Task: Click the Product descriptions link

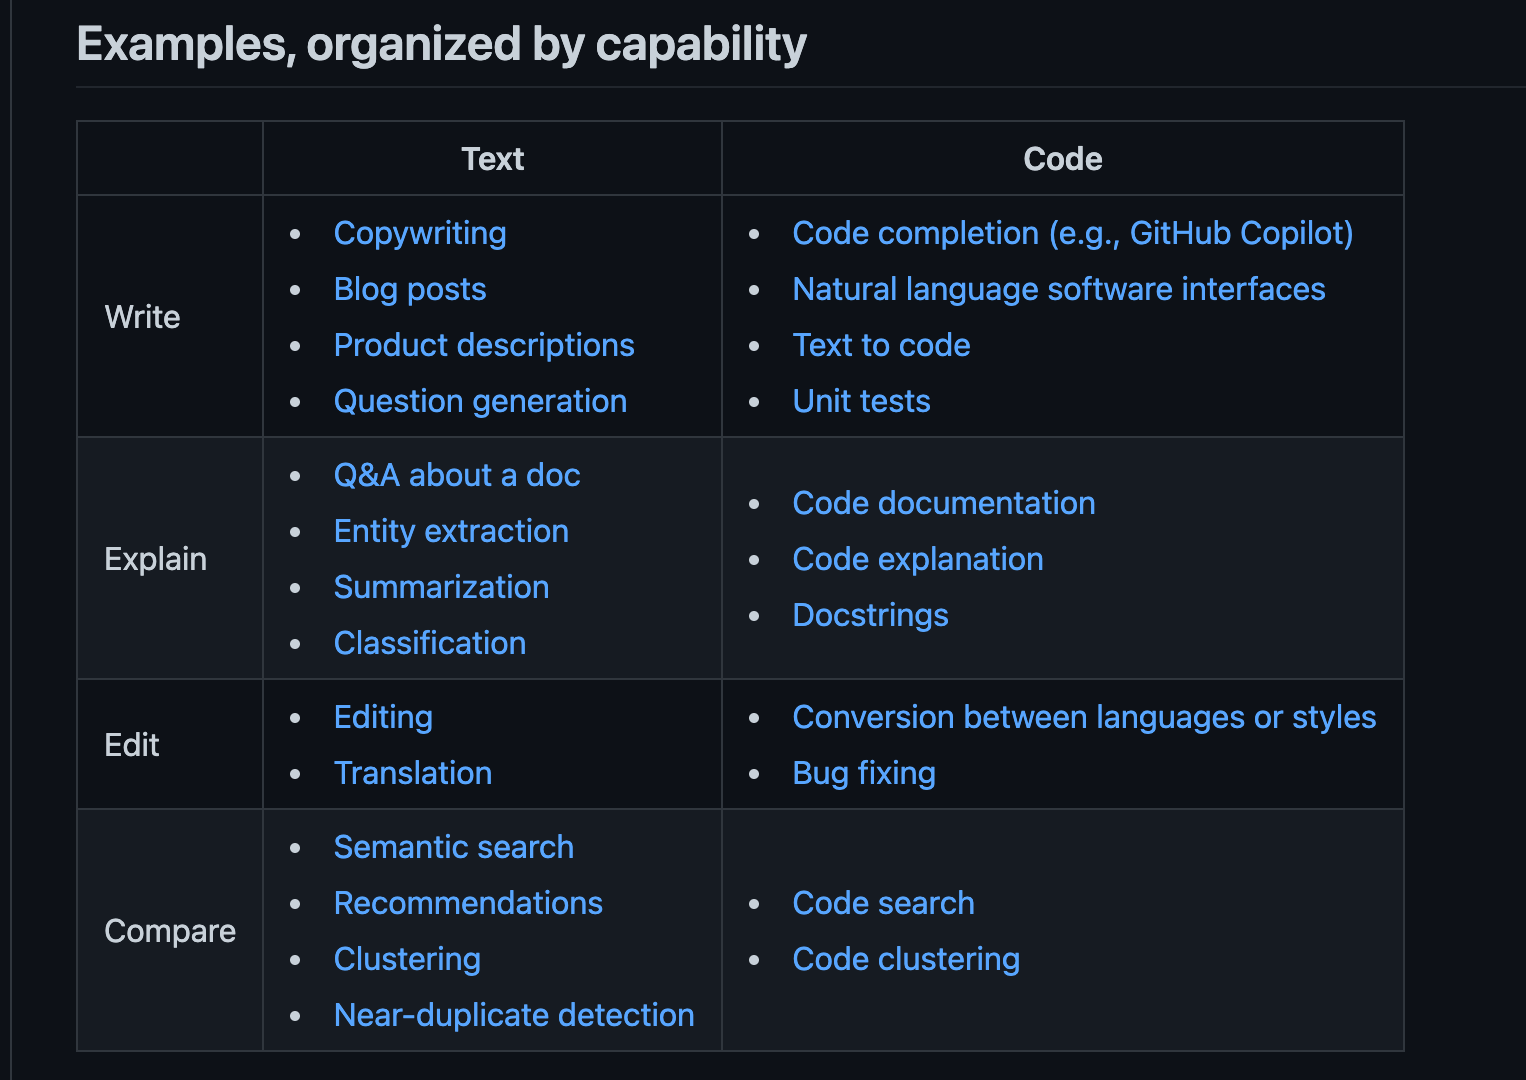Action: click(484, 345)
